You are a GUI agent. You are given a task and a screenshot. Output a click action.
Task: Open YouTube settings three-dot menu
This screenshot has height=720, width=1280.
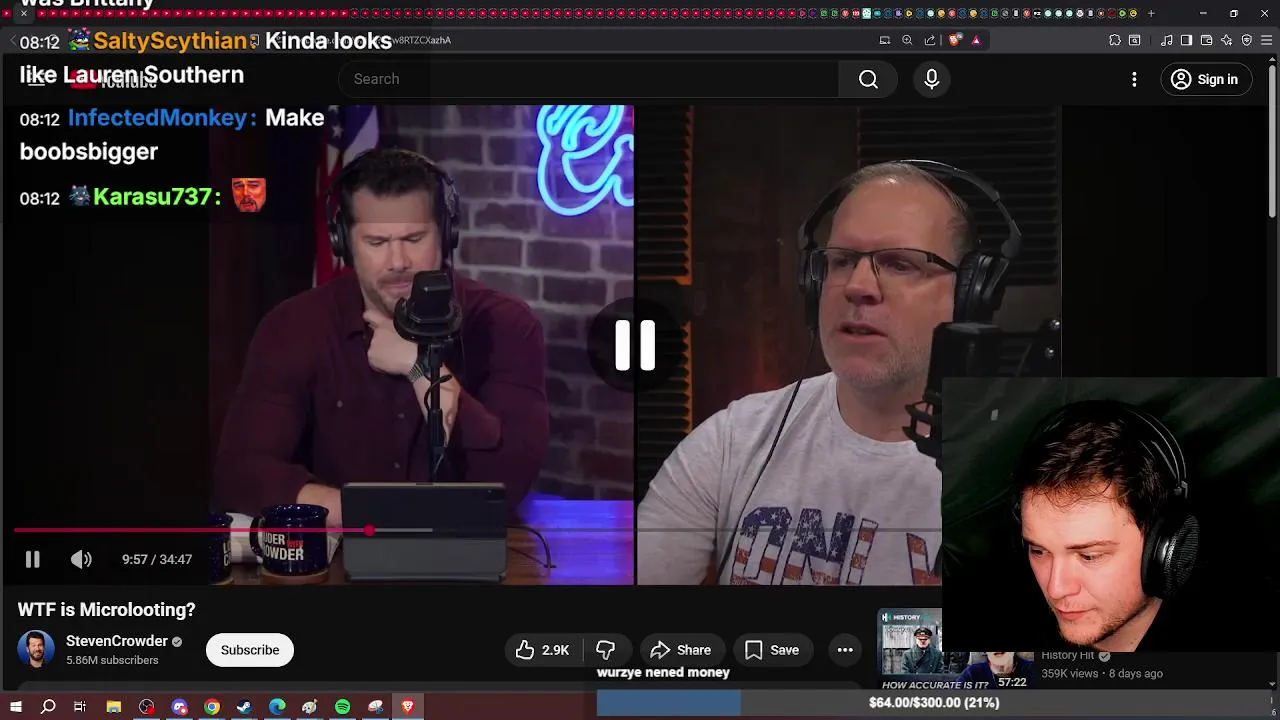click(1134, 79)
